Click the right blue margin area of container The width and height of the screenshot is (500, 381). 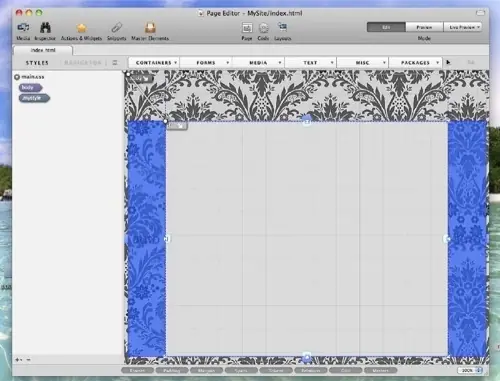pyautogui.click(x=467, y=239)
